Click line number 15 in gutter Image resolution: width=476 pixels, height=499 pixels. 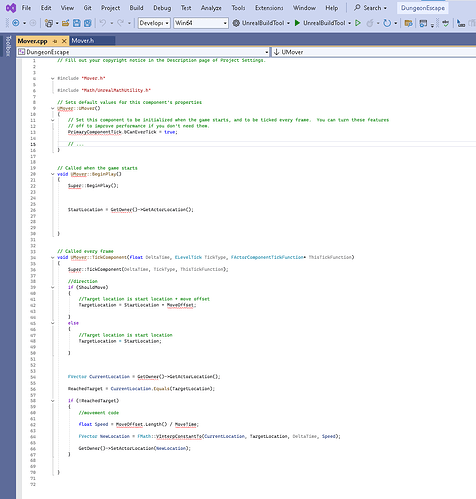33,144
